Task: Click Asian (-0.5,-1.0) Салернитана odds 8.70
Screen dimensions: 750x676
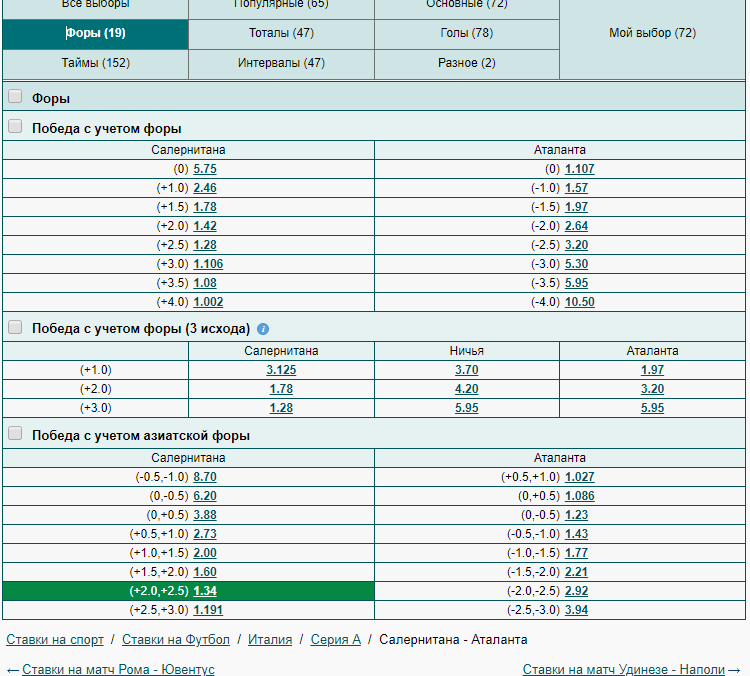Action: [x=205, y=477]
